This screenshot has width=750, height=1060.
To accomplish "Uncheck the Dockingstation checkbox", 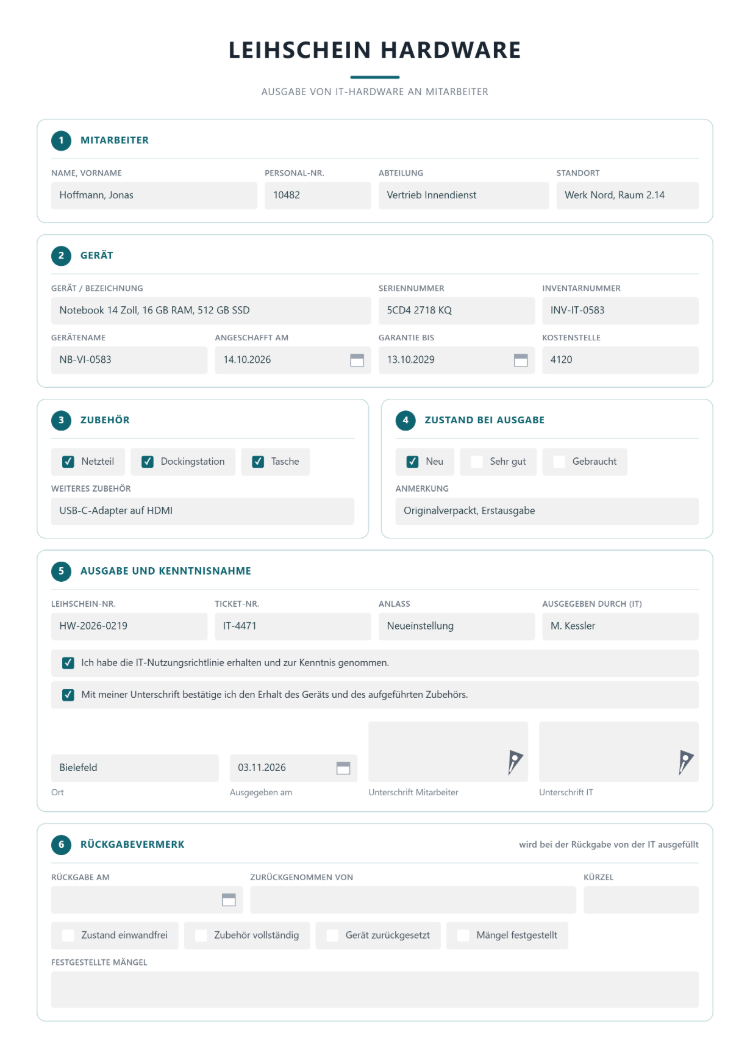I will pos(147,462).
